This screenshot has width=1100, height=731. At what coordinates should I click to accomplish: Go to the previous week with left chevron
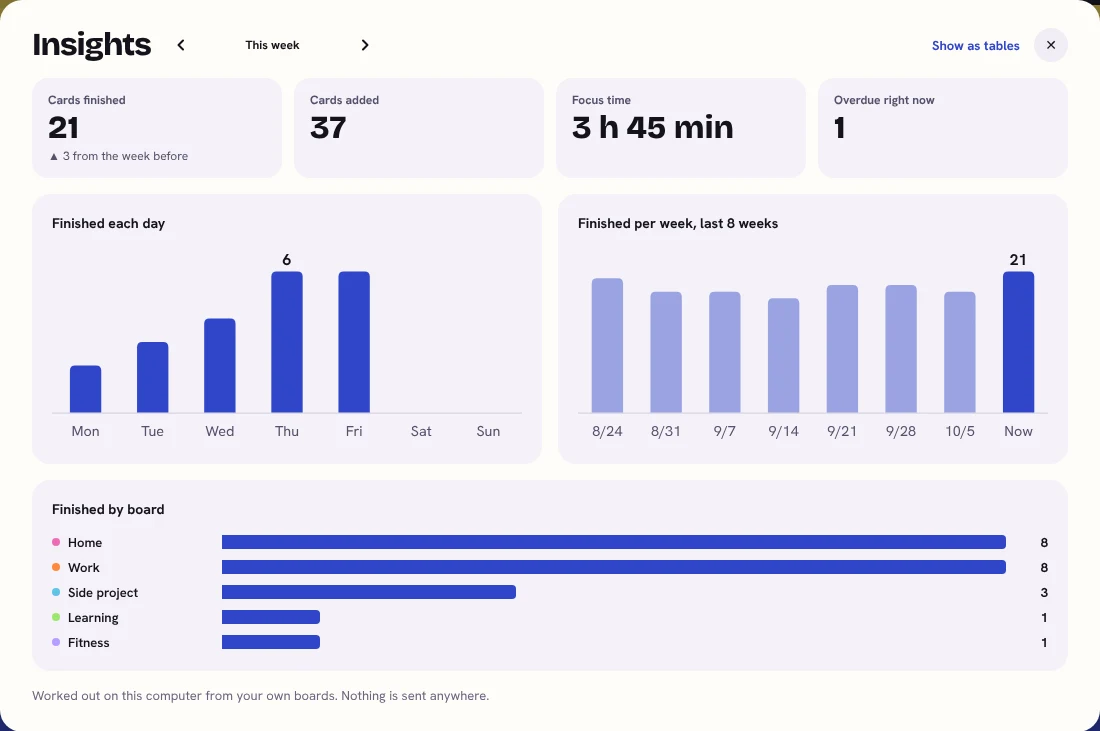pos(181,45)
